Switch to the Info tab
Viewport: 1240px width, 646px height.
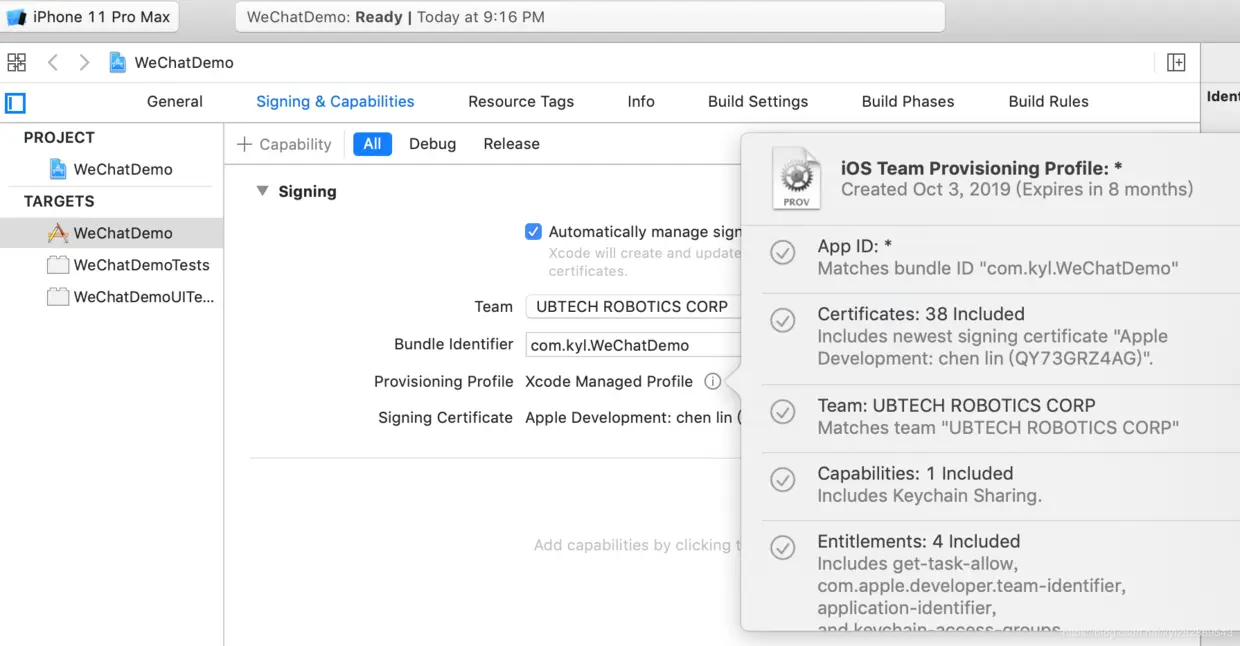click(641, 101)
